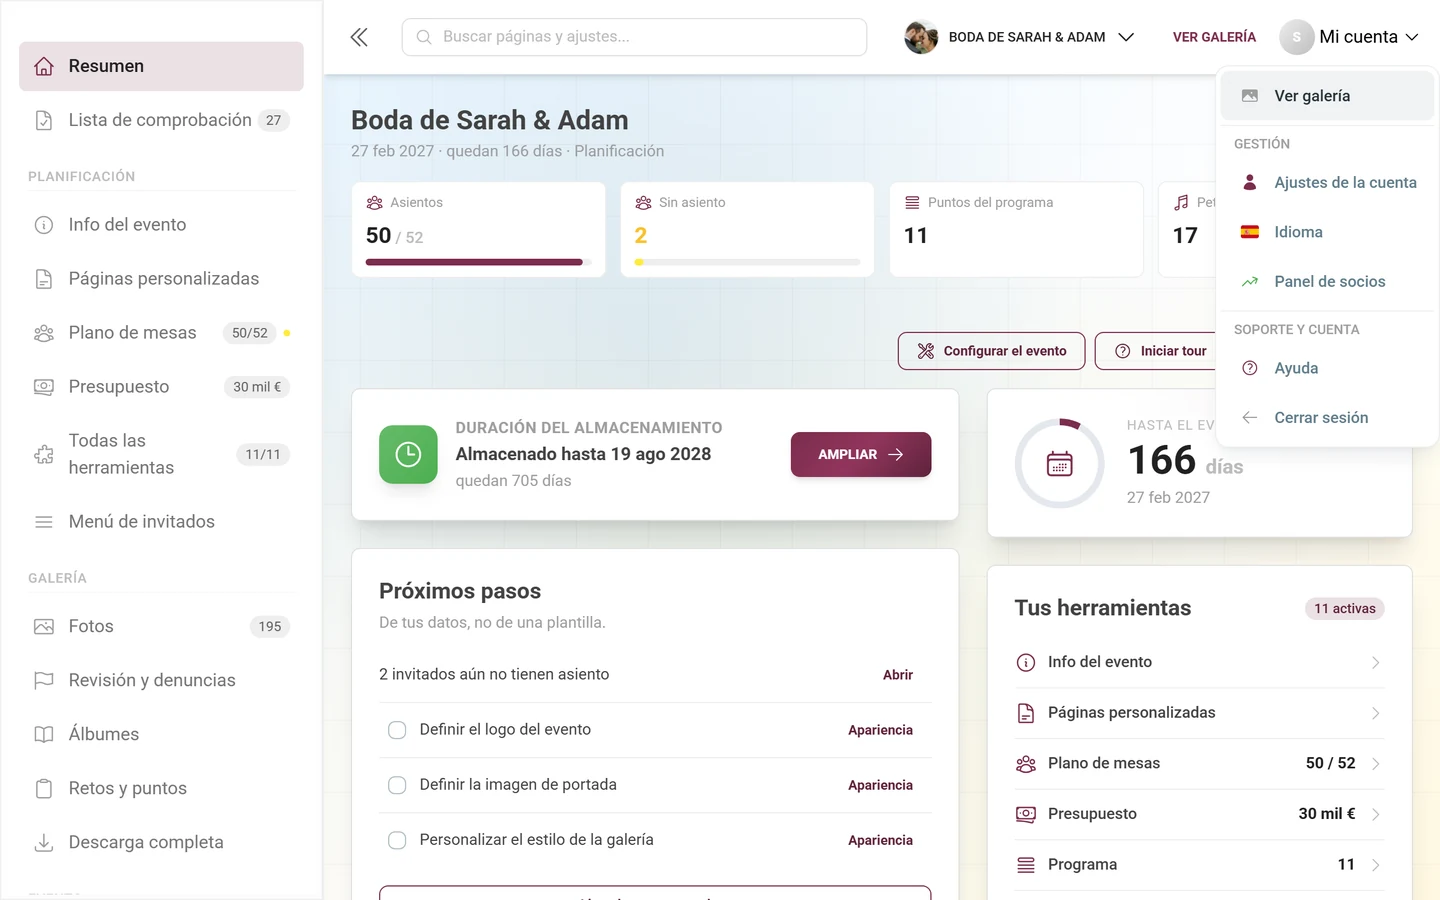1440x900 pixels.
Task: Focus the Buscar páginas y ajustes search field
Action: [634, 37]
